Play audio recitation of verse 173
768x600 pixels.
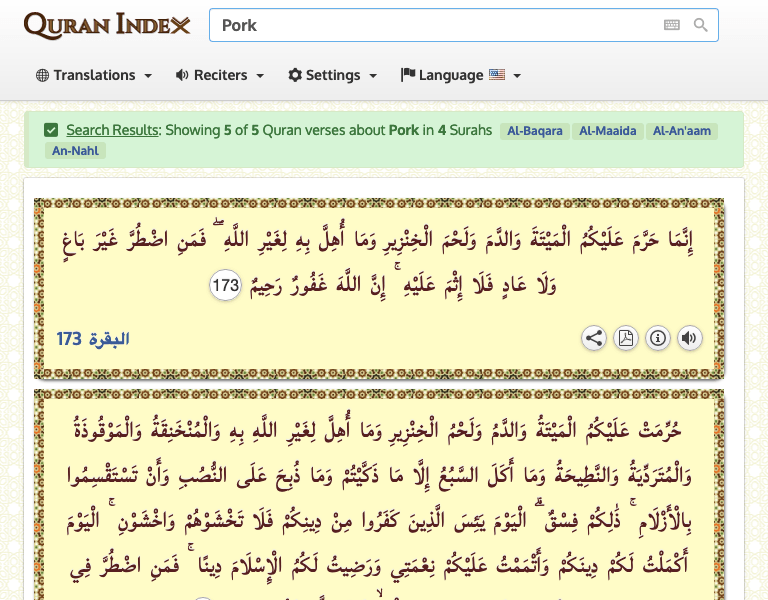coord(689,338)
